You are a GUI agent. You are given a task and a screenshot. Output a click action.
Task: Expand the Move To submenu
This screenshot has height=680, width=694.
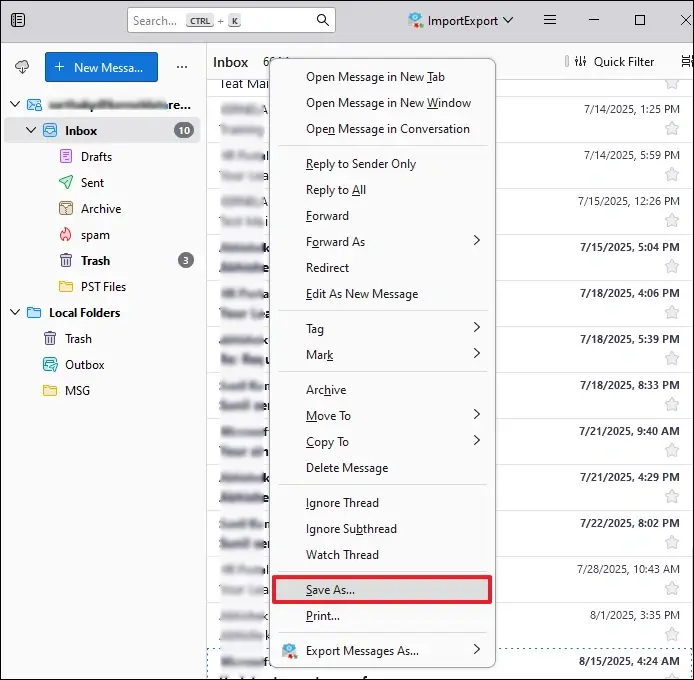476,414
